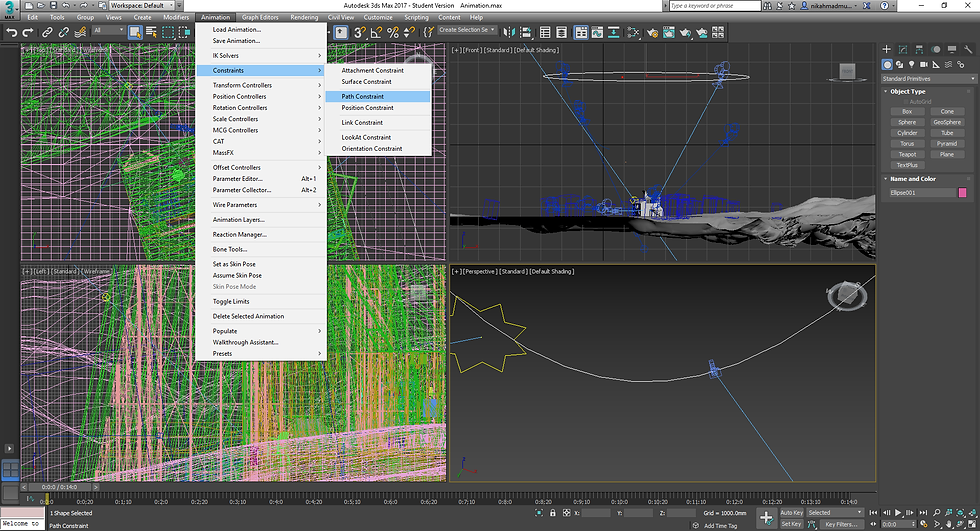
Task: Click the pink object color swatch
Action: [x=962, y=192]
